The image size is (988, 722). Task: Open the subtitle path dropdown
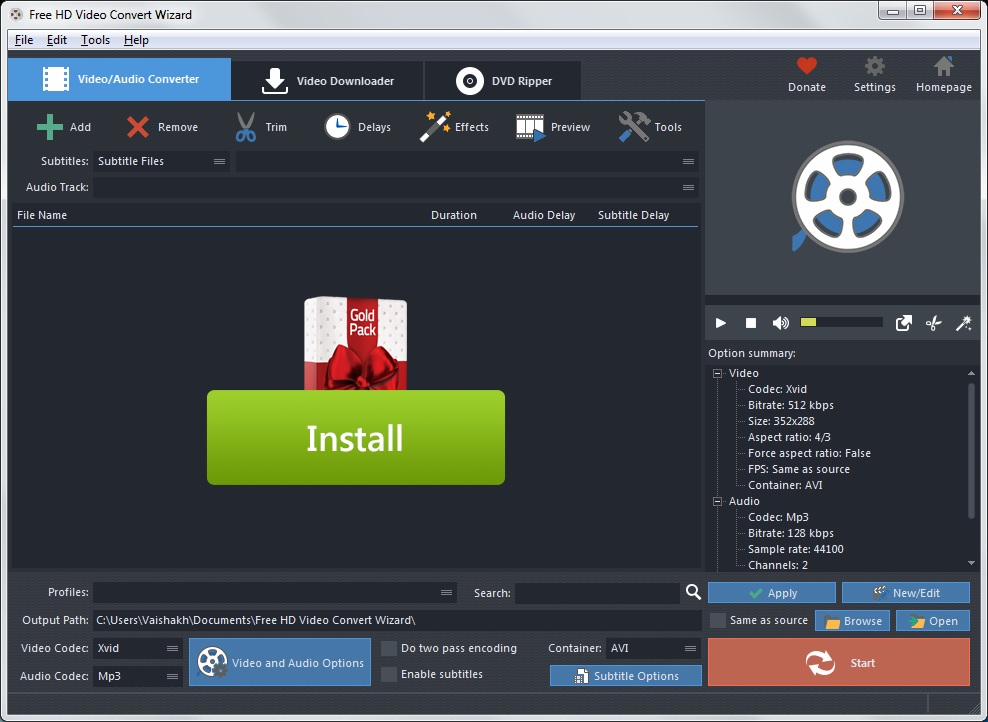[x=467, y=161]
